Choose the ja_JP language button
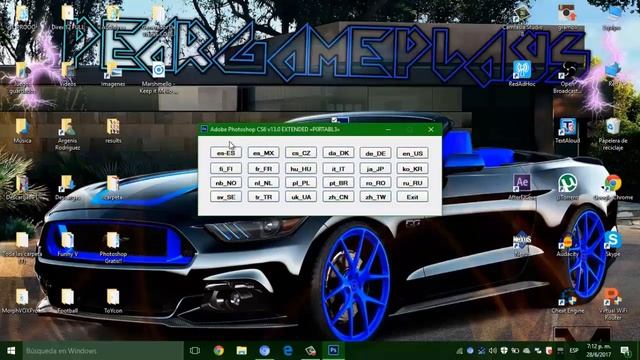640x360 pixels. tap(375, 169)
